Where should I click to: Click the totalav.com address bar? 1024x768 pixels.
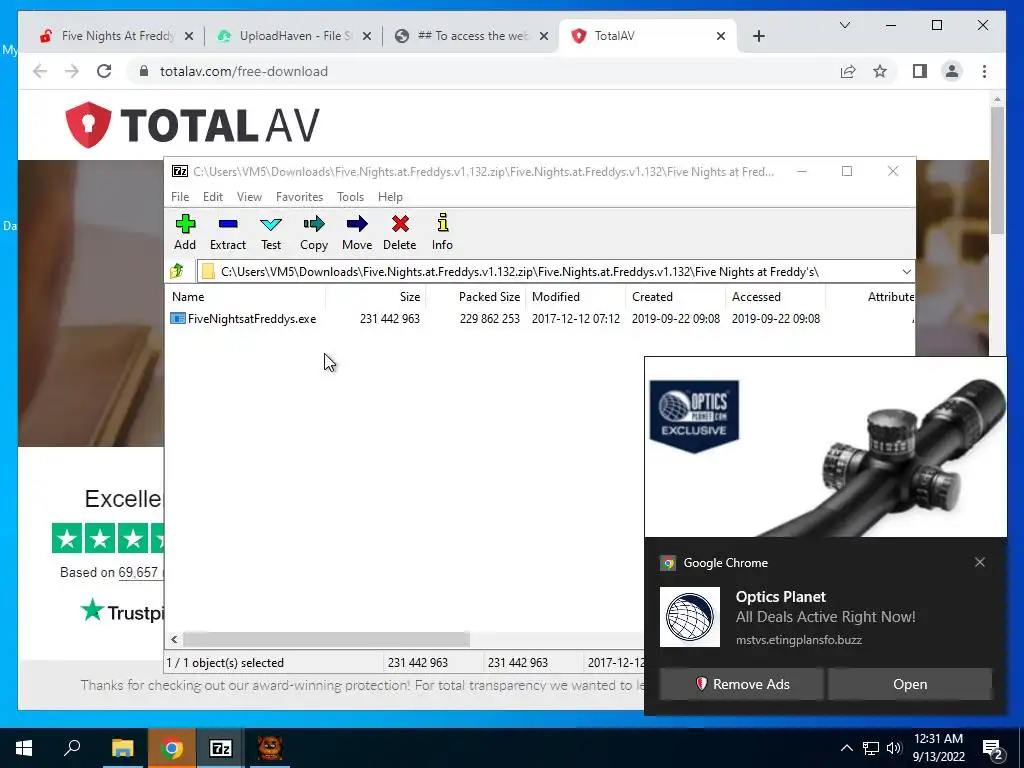(483, 71)
